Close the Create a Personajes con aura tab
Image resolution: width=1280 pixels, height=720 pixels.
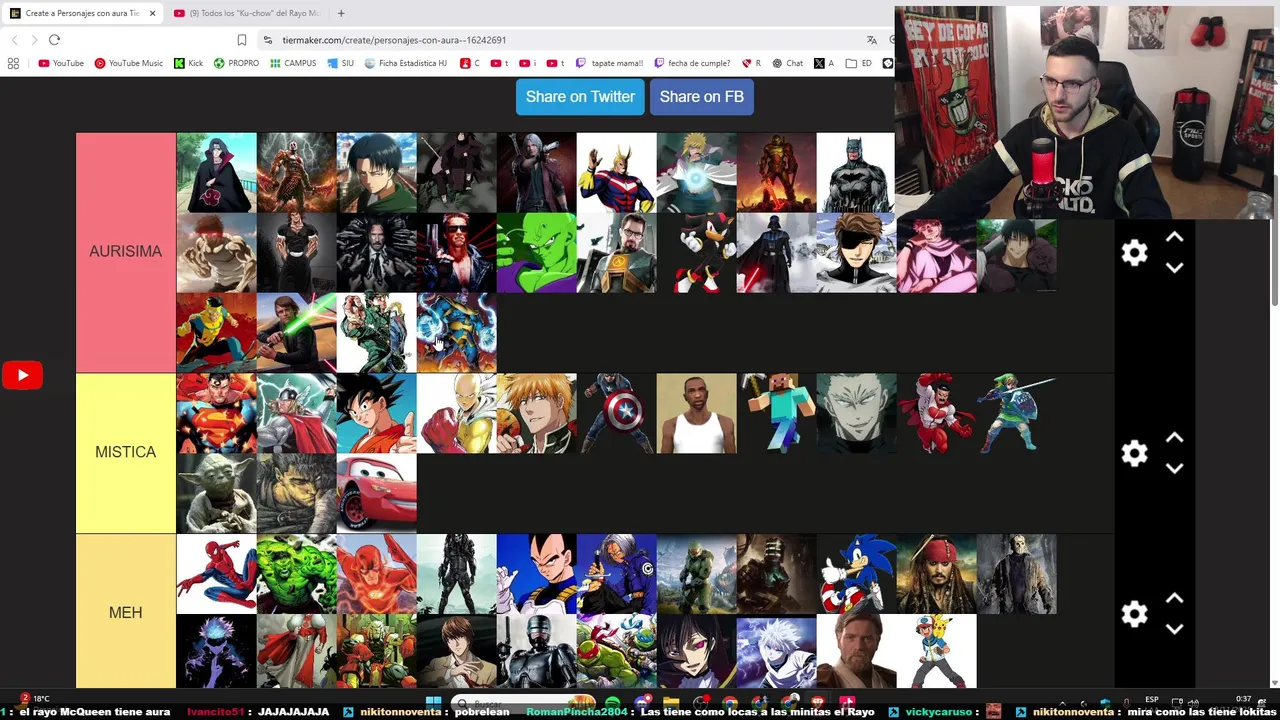point(152,13)
